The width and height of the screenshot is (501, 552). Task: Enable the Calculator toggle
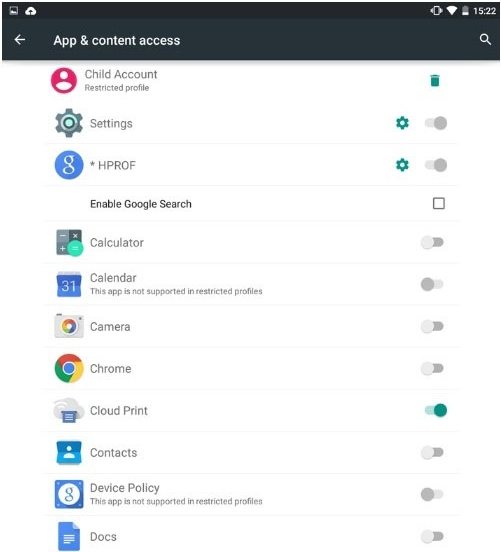coord(432,242)
